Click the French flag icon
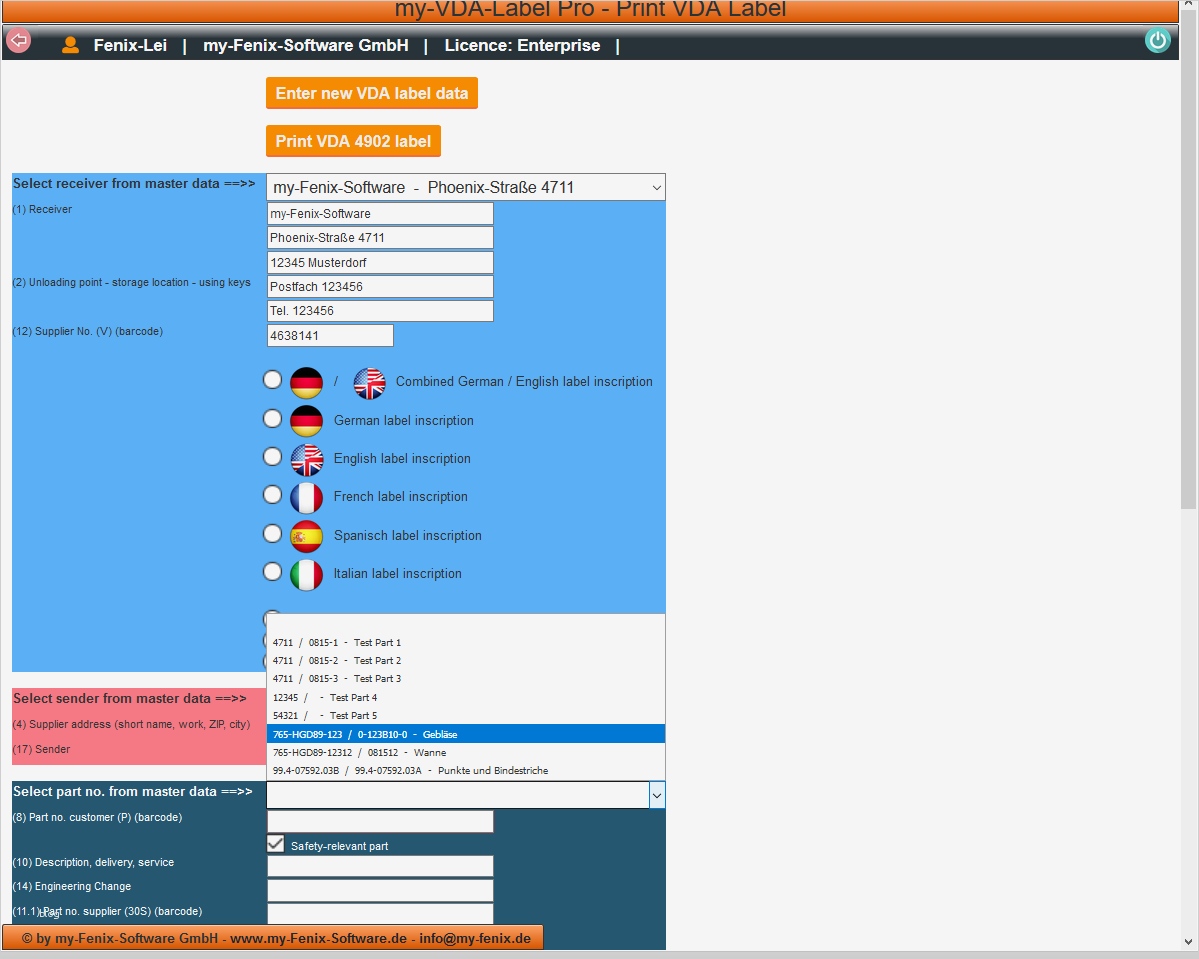 [x=307, y=497]
